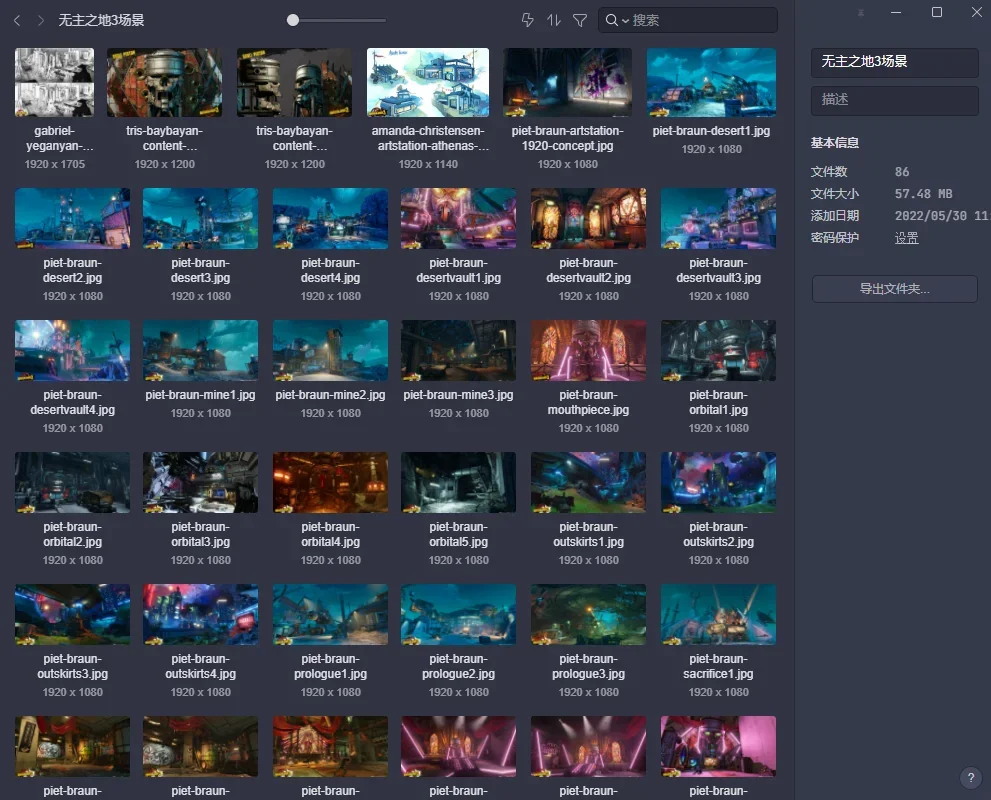Screen dimensions: 991x800
Task: Select the piet-braun-outskirts1.jpg thumbnail
Action: (x=588, y=482)
